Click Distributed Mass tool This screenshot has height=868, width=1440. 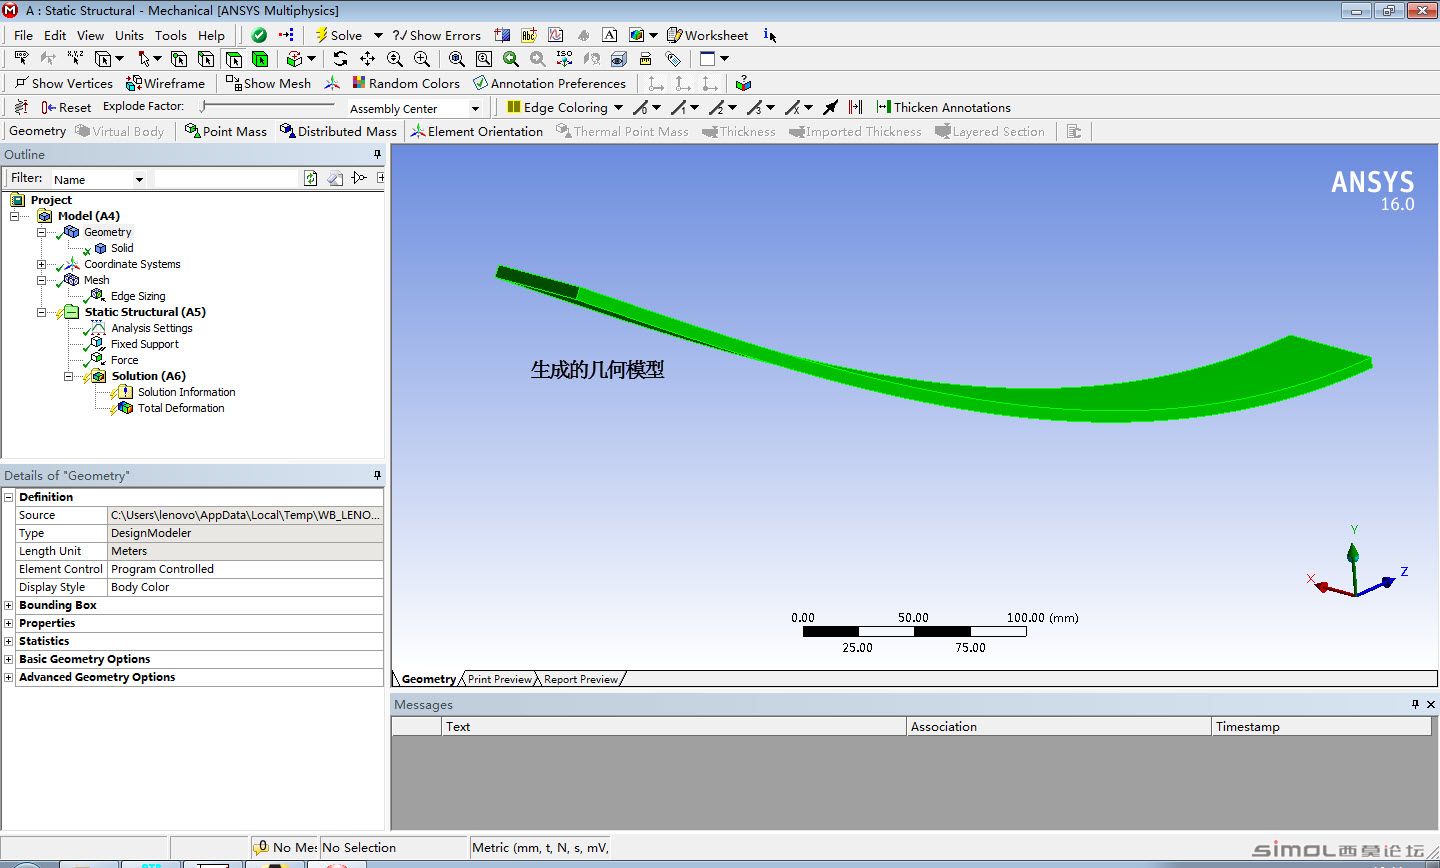338,131
